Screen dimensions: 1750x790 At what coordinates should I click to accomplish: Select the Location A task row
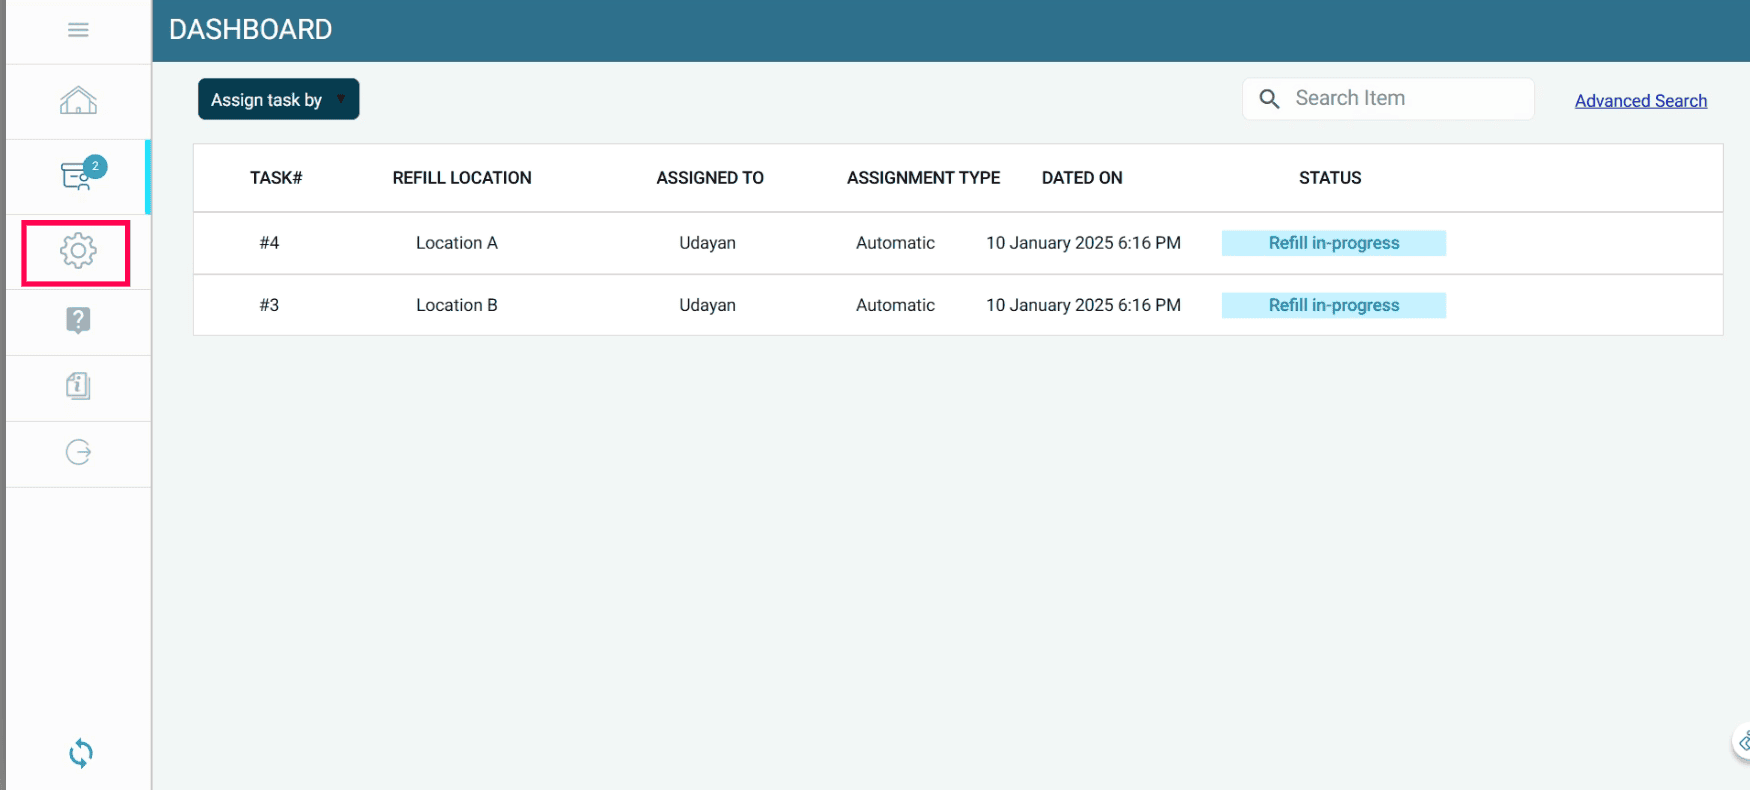[456, 243]
